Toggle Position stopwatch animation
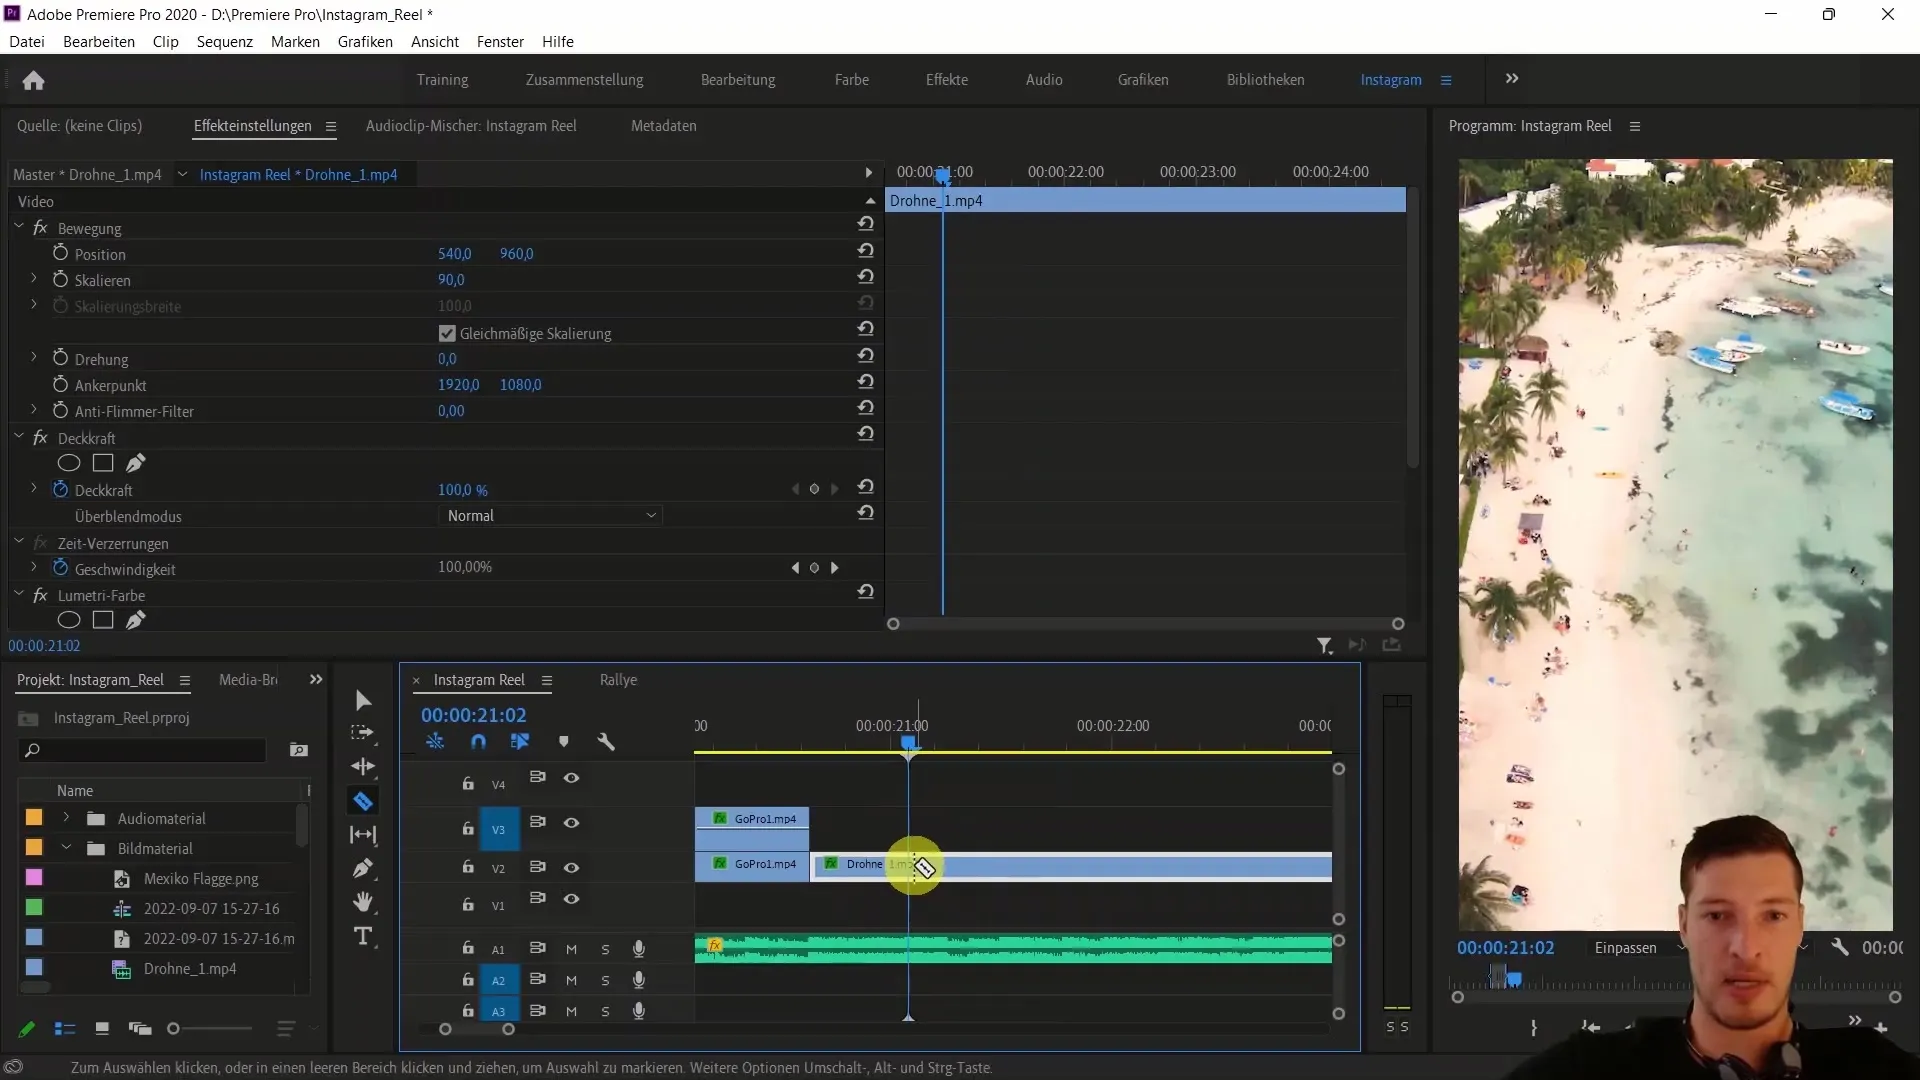This screenshot has height=1080, width=1920. click(x=60, y=253)
